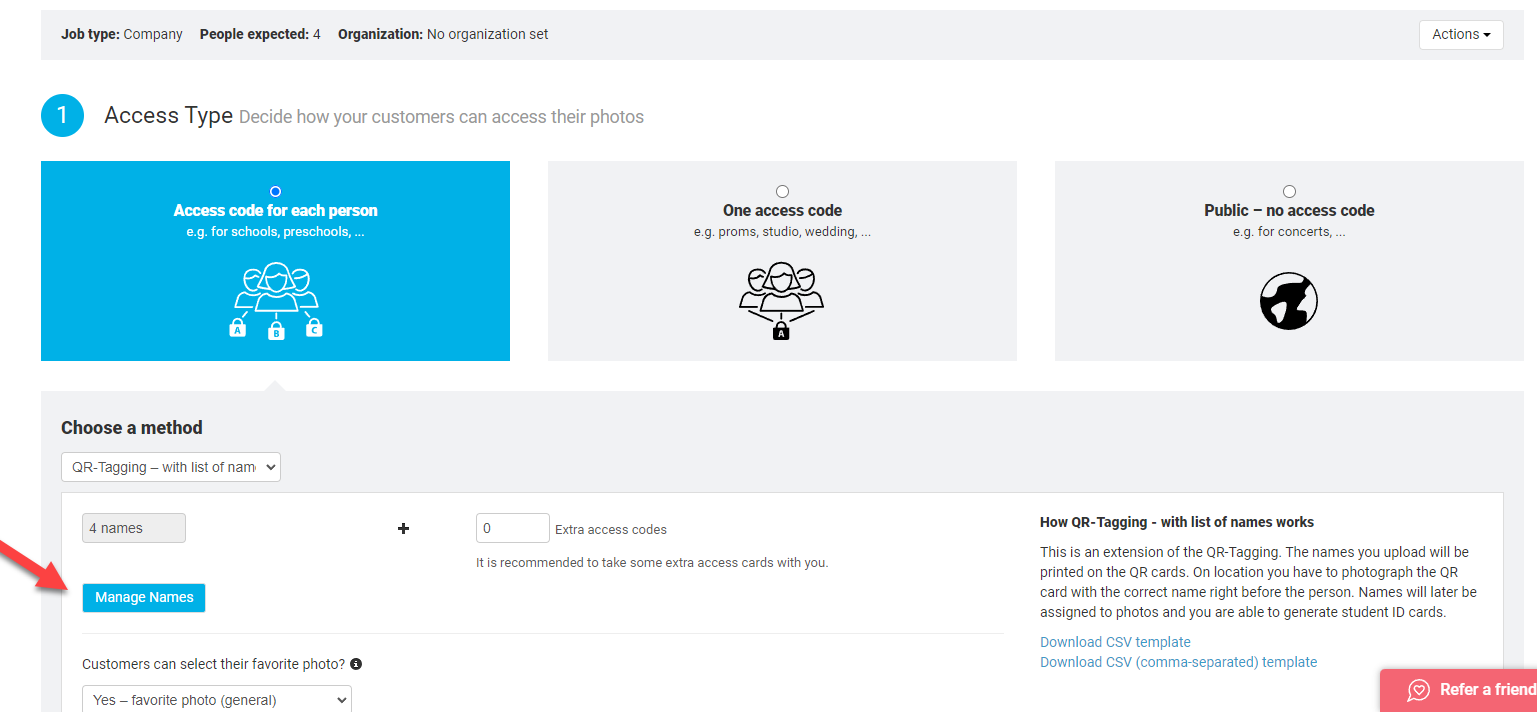1537x712 pixels.
Task: Click the info icon beside favorite photo question
Action: click(x=356, y=664)
